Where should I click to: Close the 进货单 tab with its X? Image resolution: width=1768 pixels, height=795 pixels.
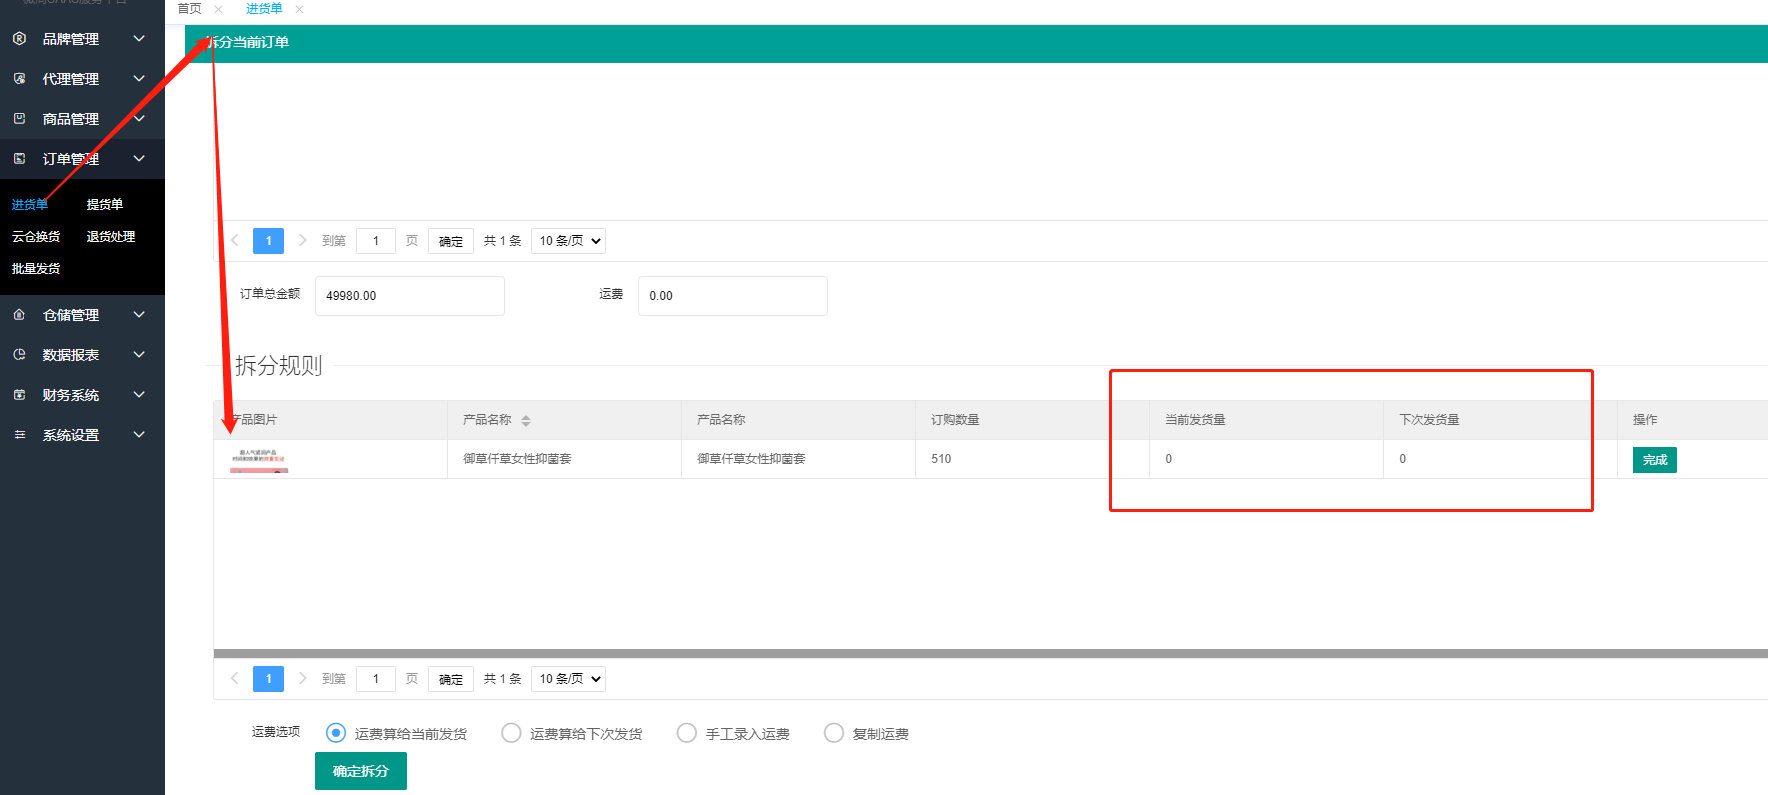299,9
